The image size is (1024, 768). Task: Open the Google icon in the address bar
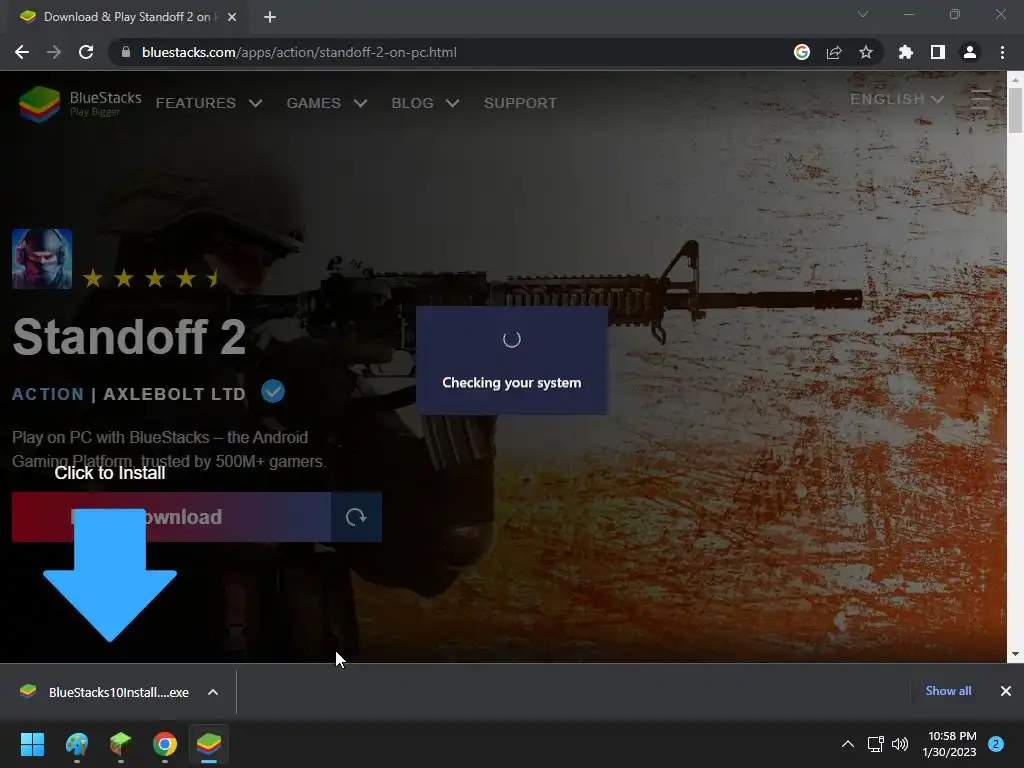click(x=802, y=52)
